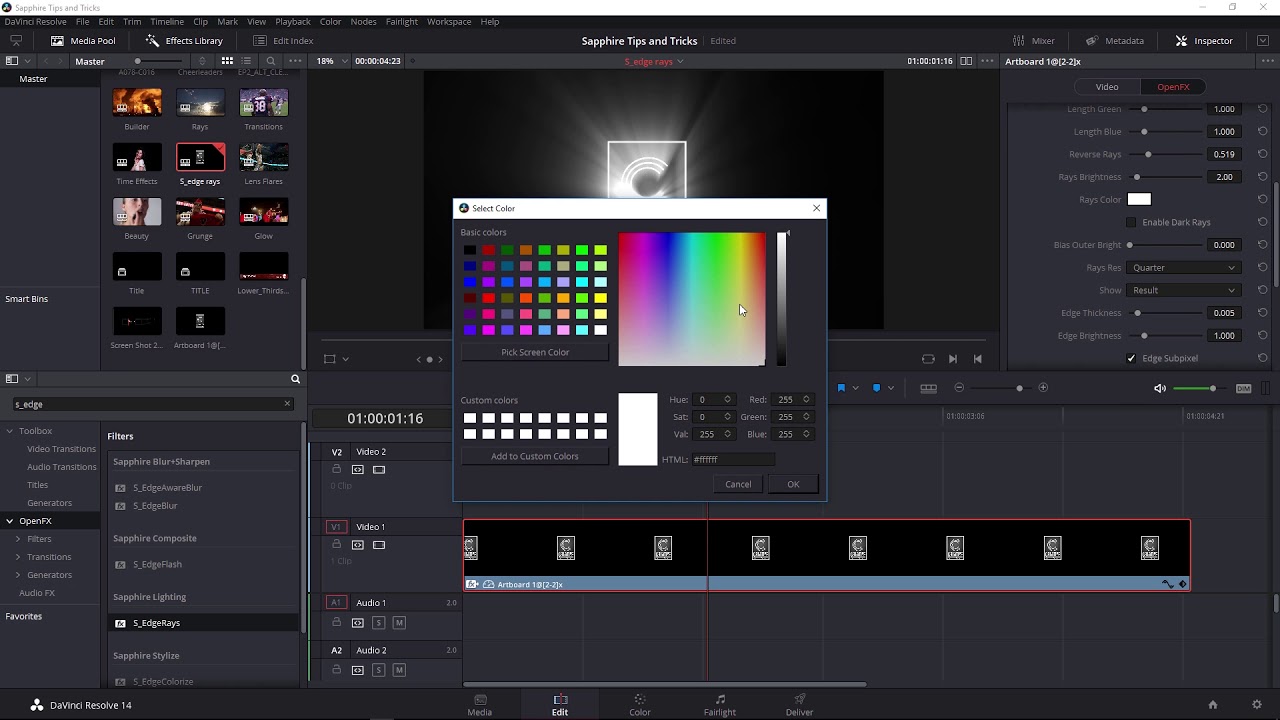Toggle auto track selector on Video 1
The width and height of the screenshot is (1280, 720).
point(358,545)
